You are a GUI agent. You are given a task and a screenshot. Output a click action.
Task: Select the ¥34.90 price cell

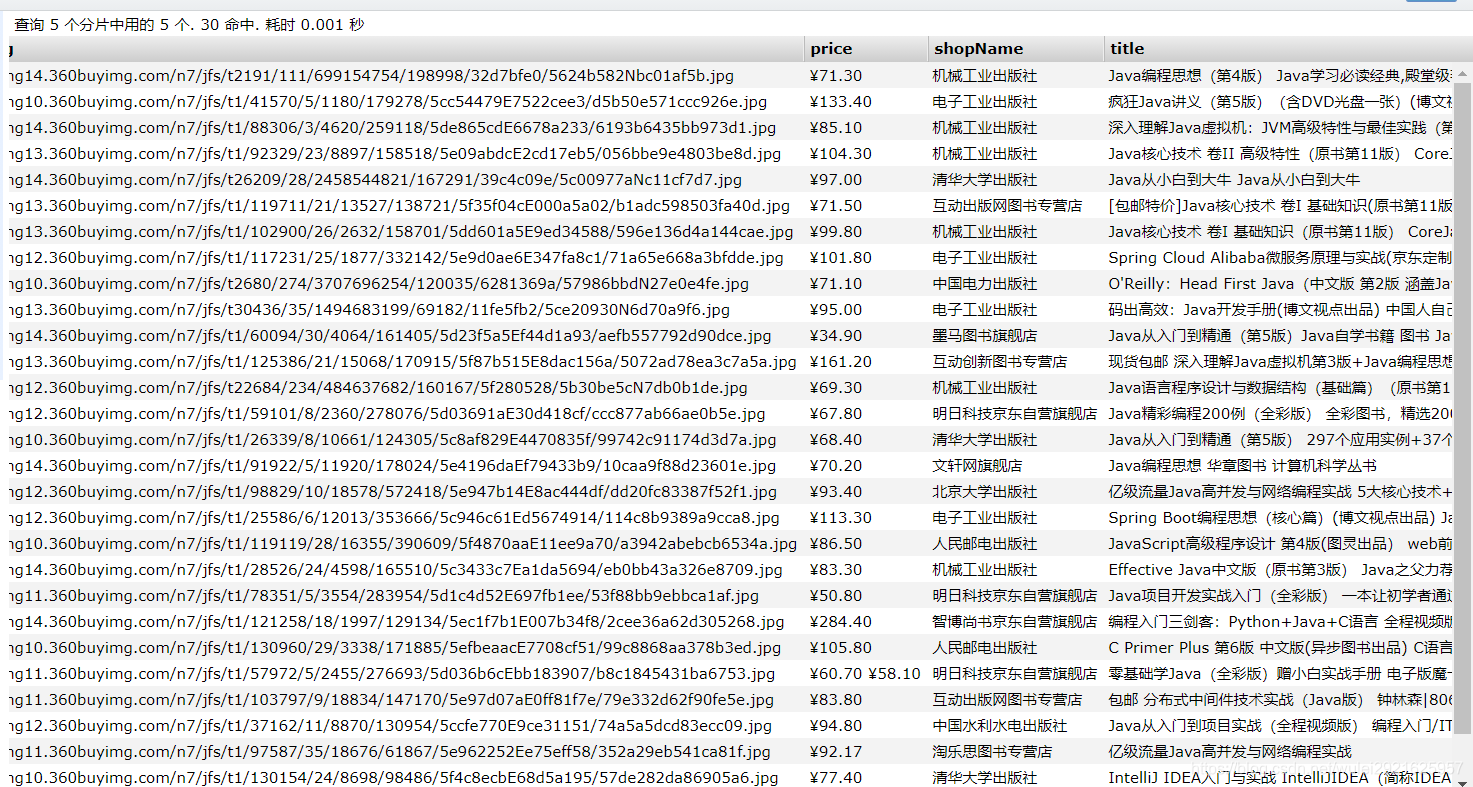pos(836,336)
